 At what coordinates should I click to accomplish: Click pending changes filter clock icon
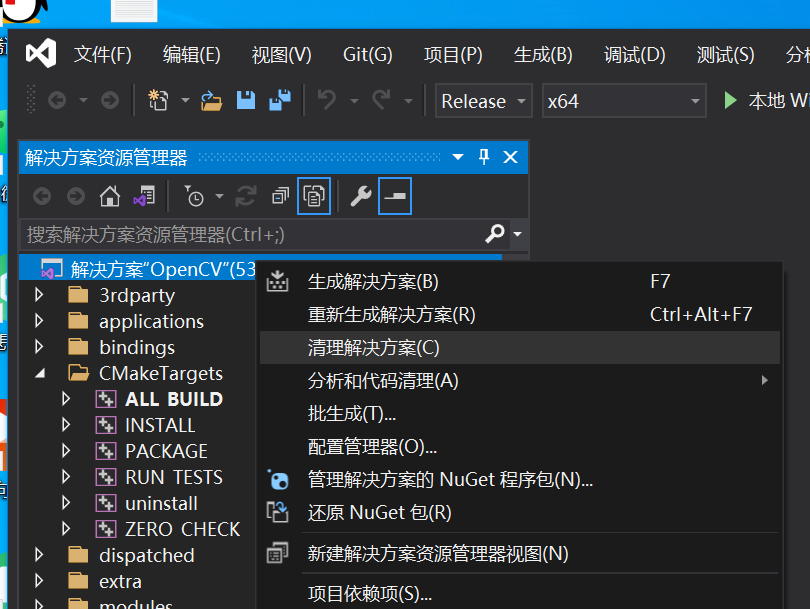[194, 196]
